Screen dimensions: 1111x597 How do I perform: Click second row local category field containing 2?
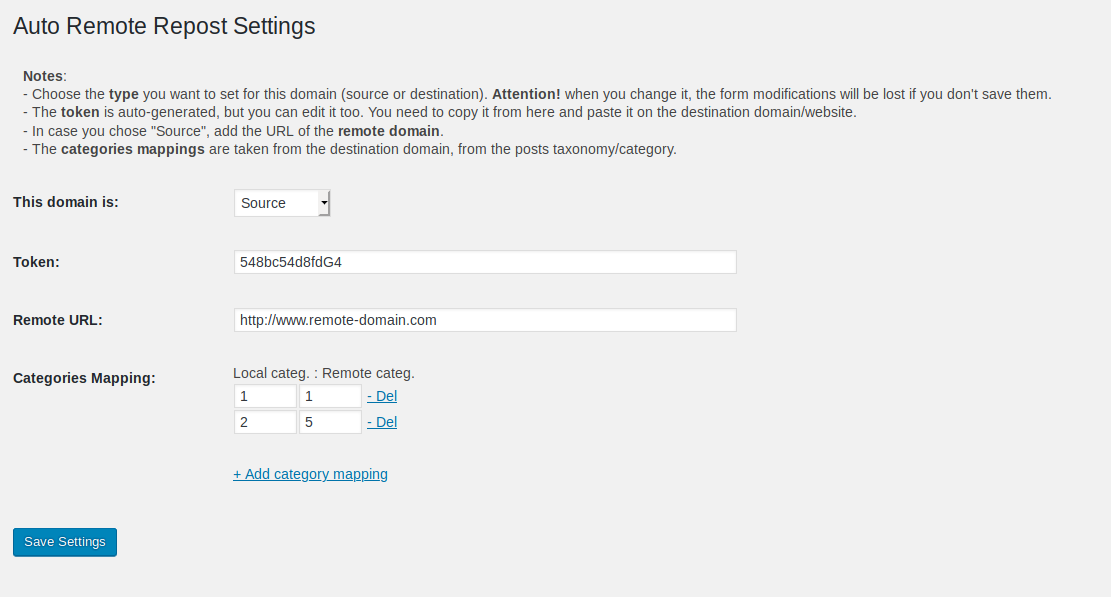[265, 422]
